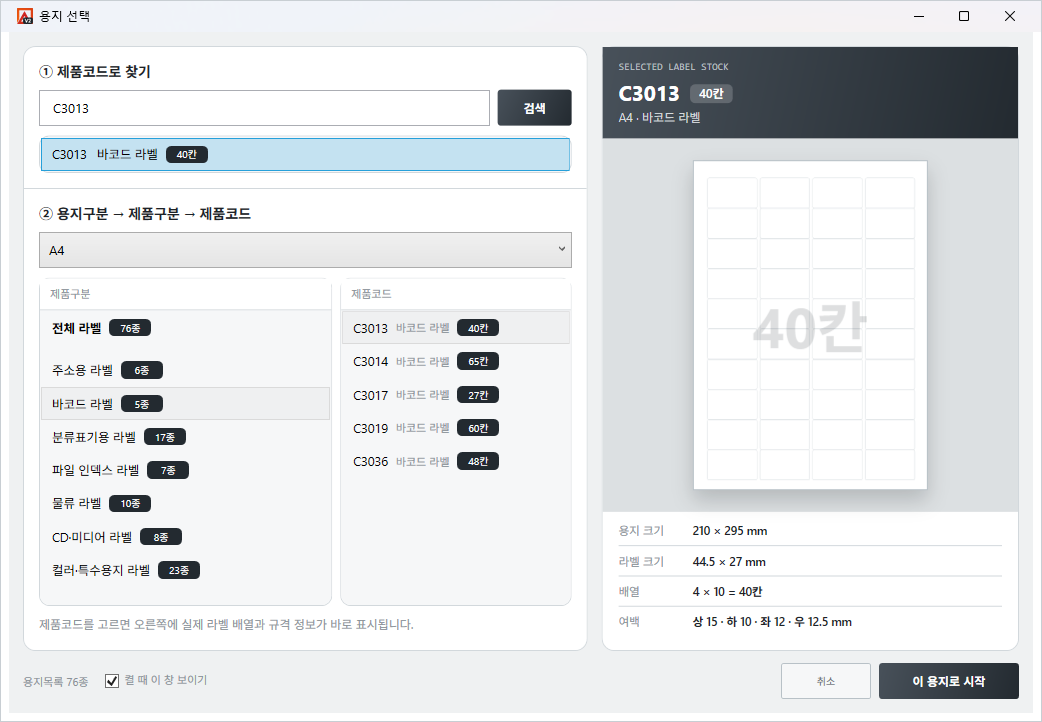Select 주소용 라벨 category
Viewport: 1042px width, 722px height.
point(185,370)
